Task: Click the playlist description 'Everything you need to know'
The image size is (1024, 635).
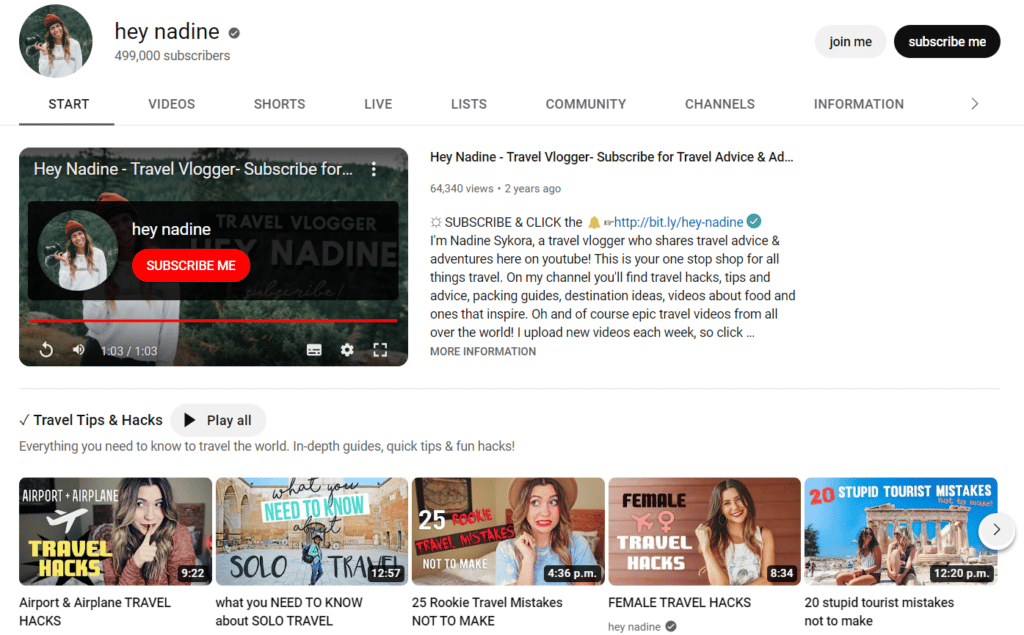Action: [266, 446]
